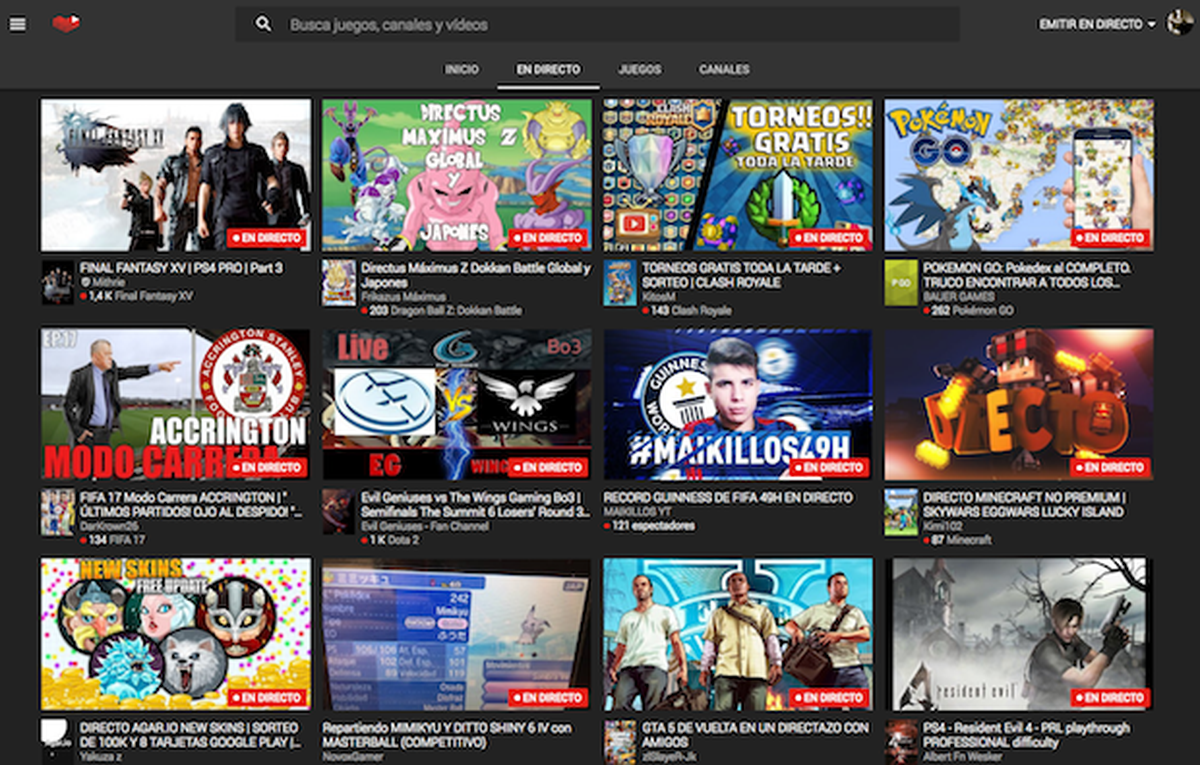Click the Dragon Ball Z Dokkan Battle link
1200x765 pixels.
(x=455, y=310)
